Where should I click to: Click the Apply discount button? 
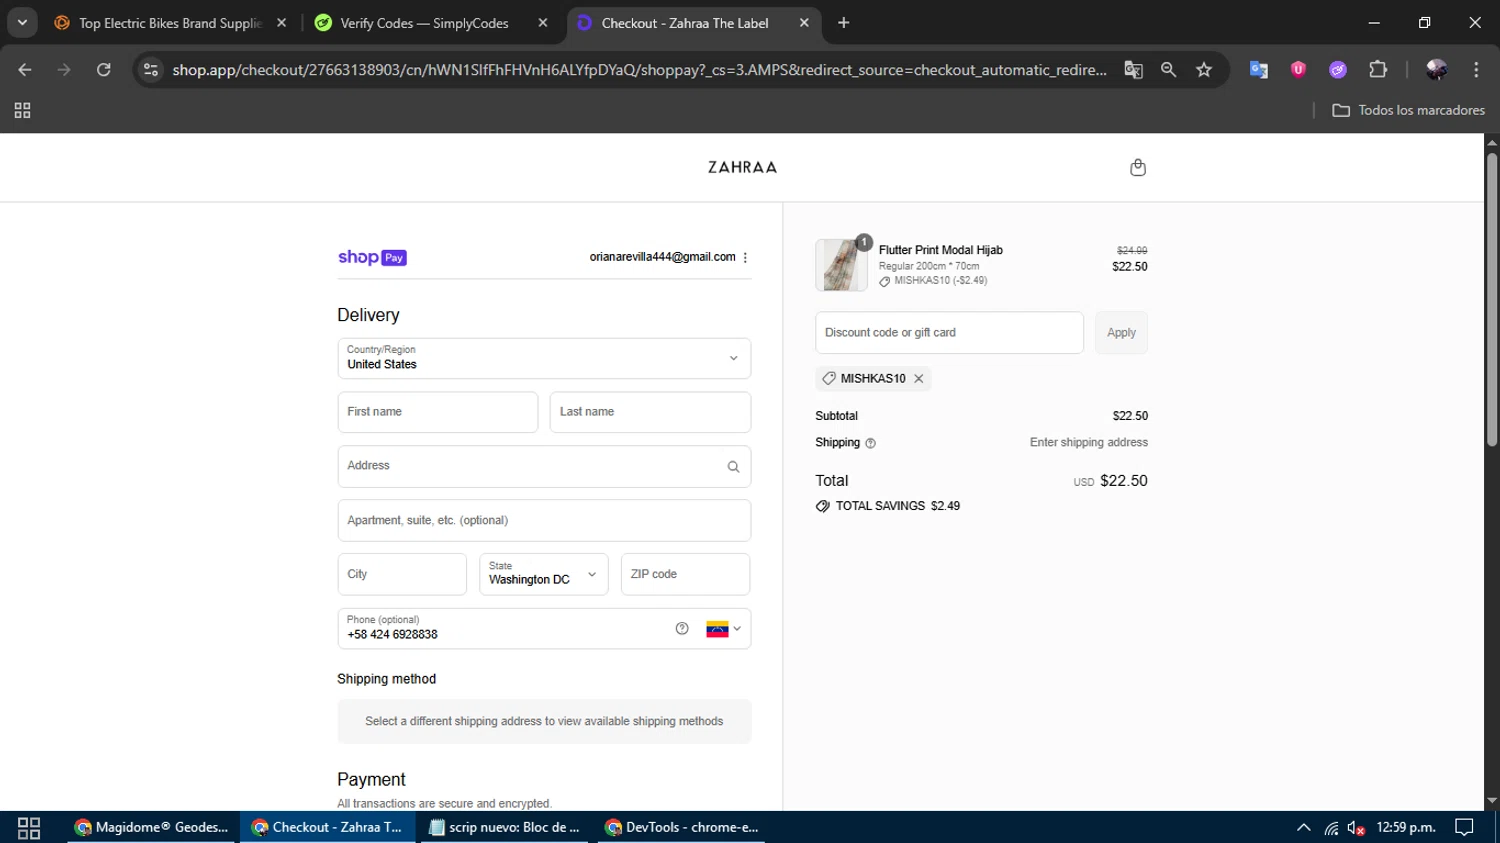1121,333
